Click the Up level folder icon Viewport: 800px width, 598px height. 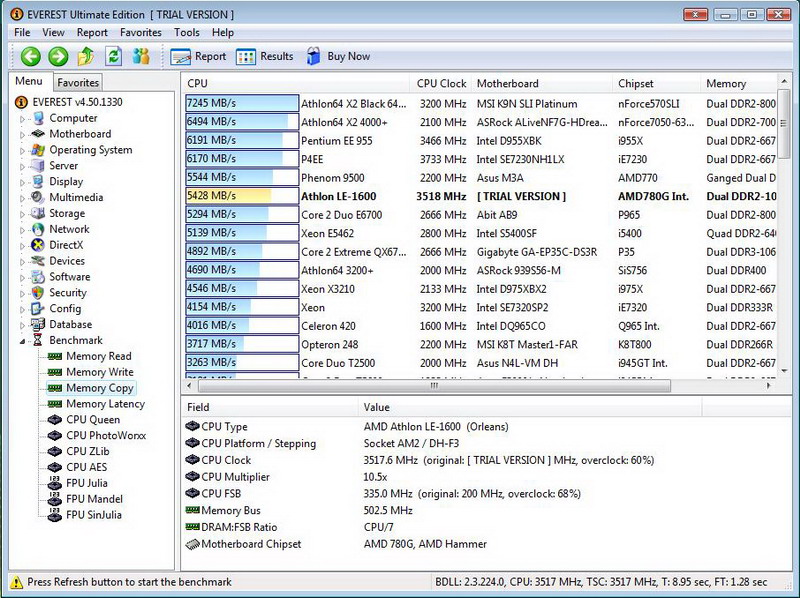tap(86, 56)
